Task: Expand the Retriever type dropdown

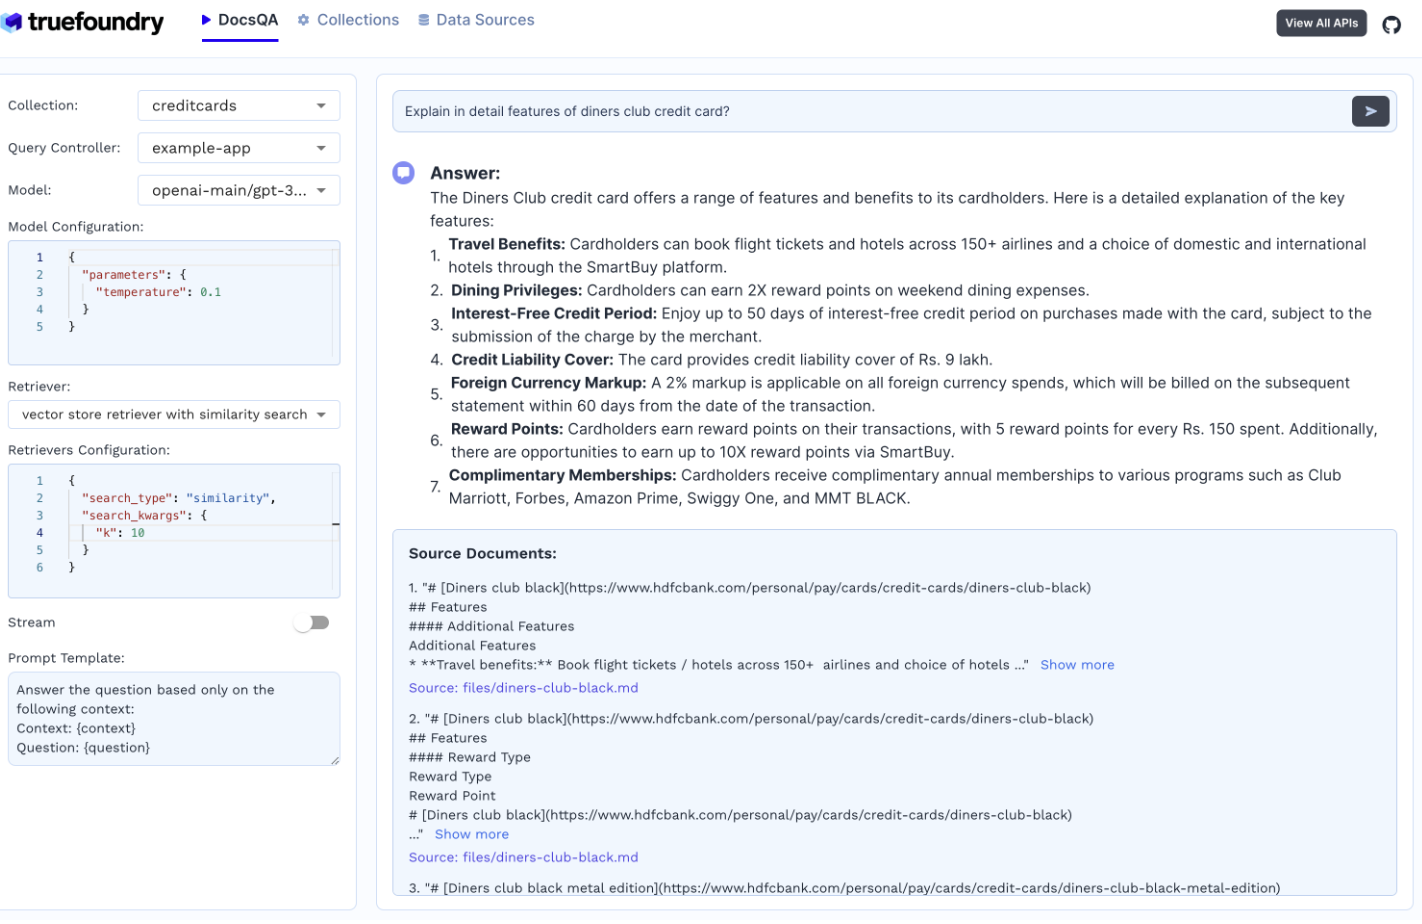Action: click(174, 415)
